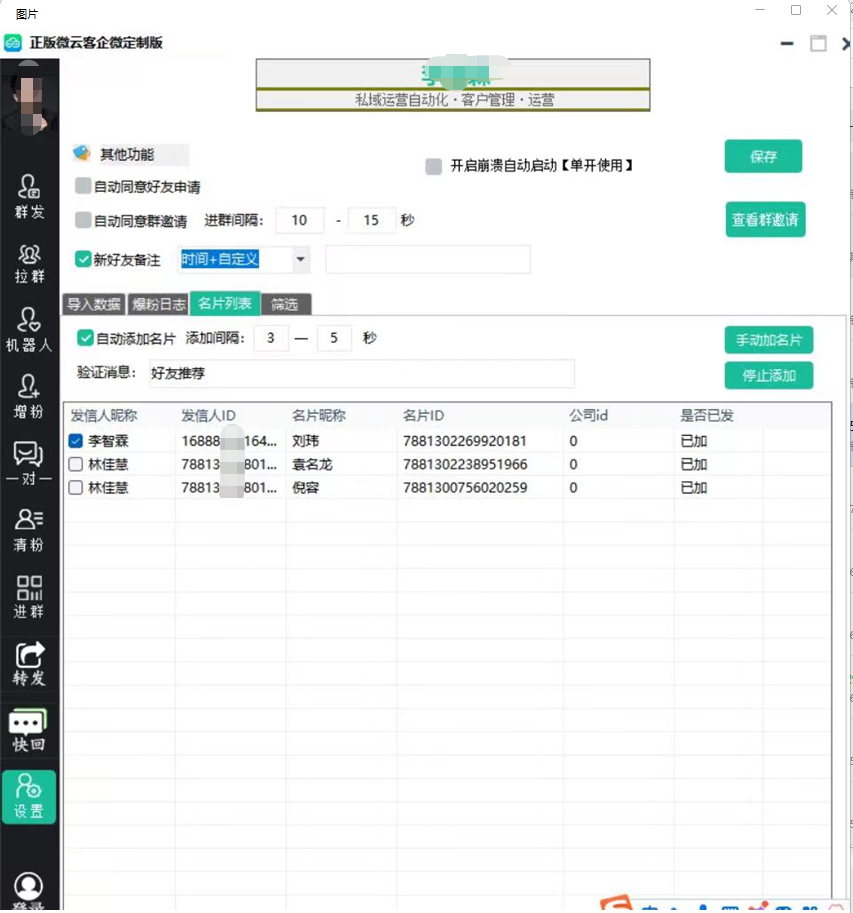Enable 自动同意好友申请 checkbox

[x=84, y=186]
